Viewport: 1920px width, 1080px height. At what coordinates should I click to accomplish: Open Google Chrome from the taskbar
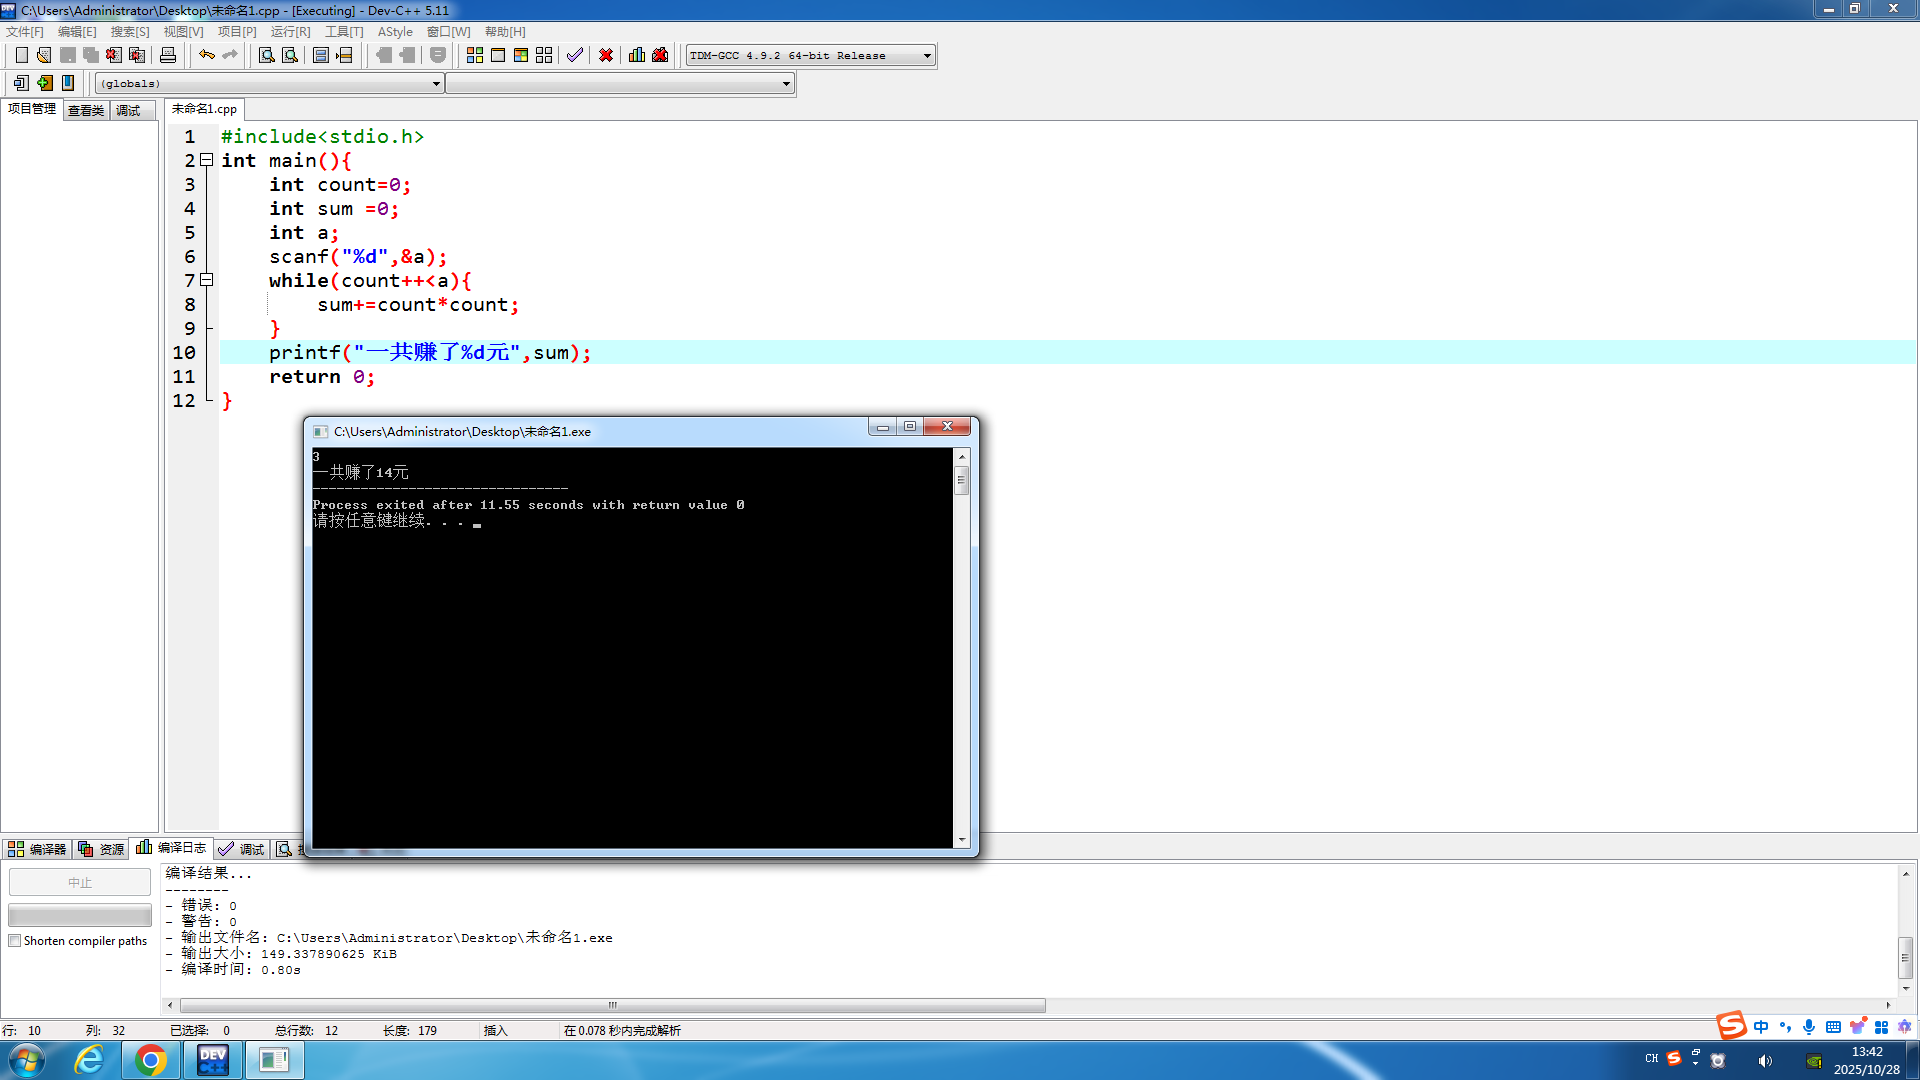pyautogui.click(x=150, y=1060)
